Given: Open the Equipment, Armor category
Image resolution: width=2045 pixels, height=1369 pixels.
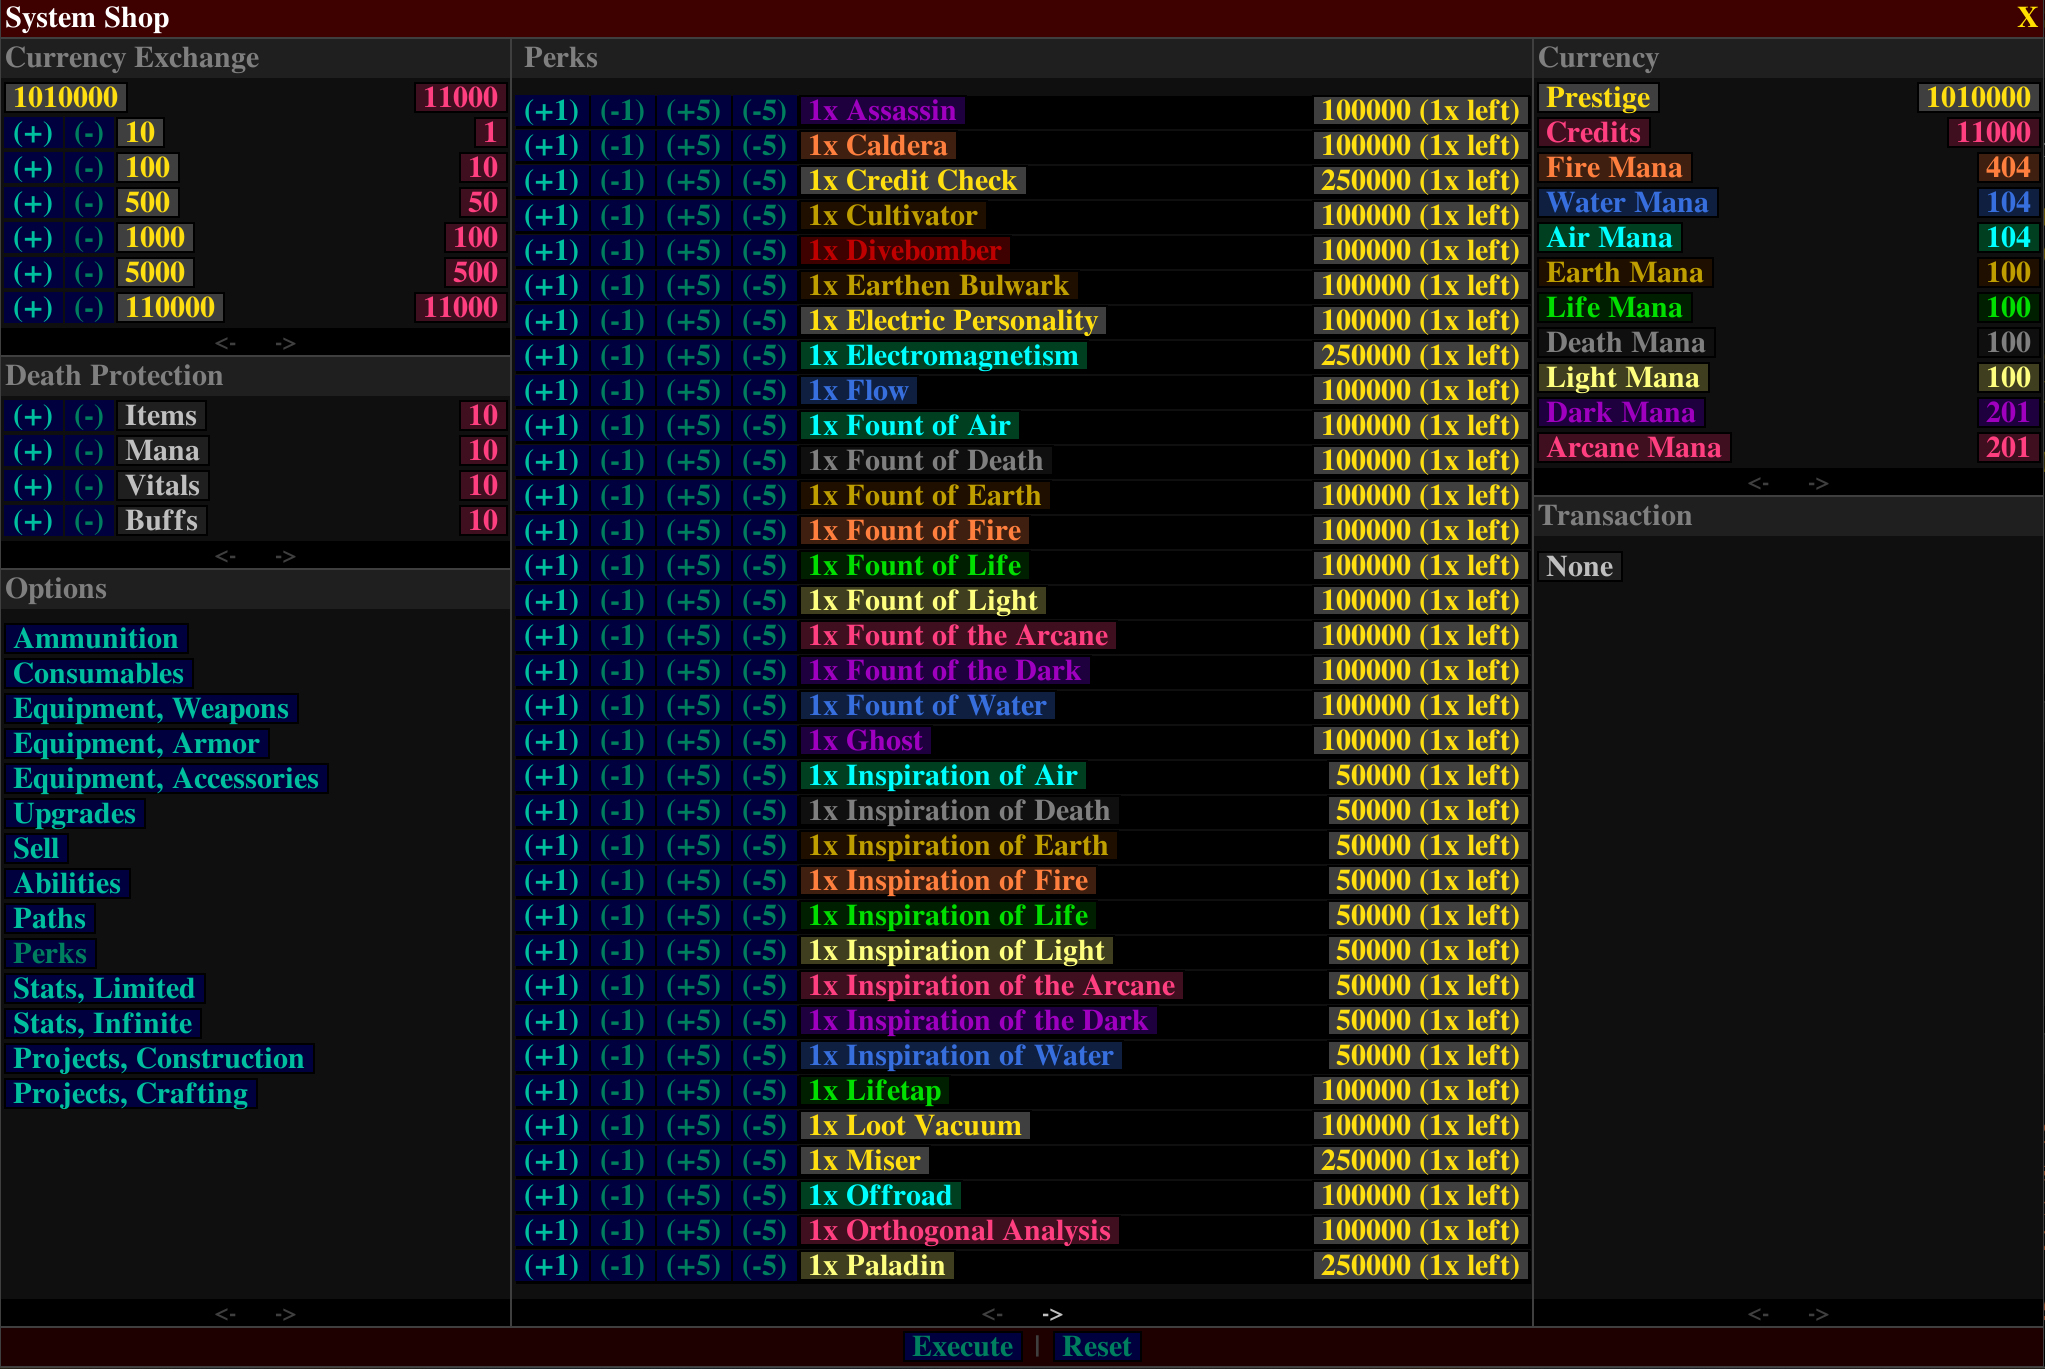Looking at the screenshot, I should (x=136, y=744).
